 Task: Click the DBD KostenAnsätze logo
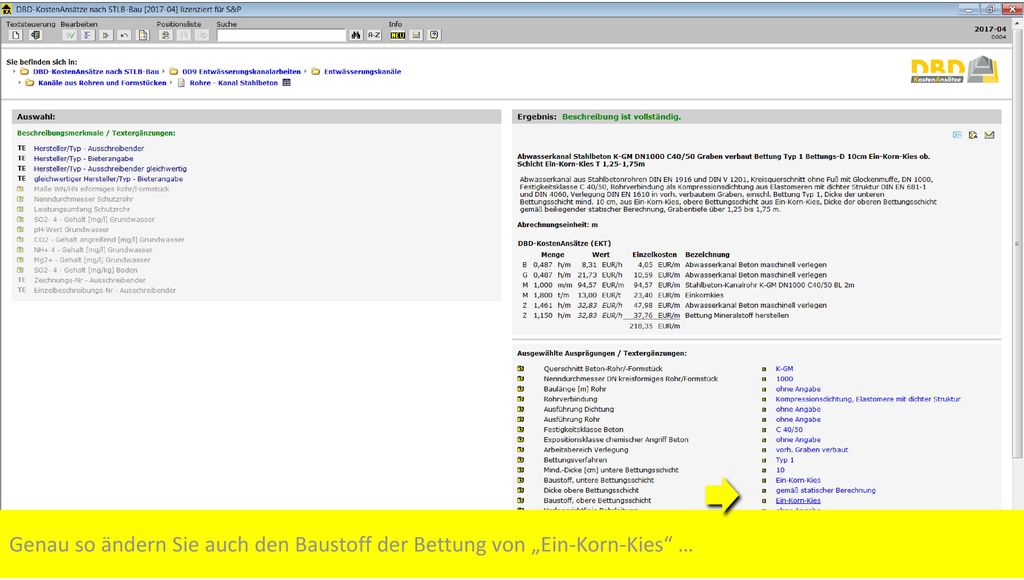[955, 71]
